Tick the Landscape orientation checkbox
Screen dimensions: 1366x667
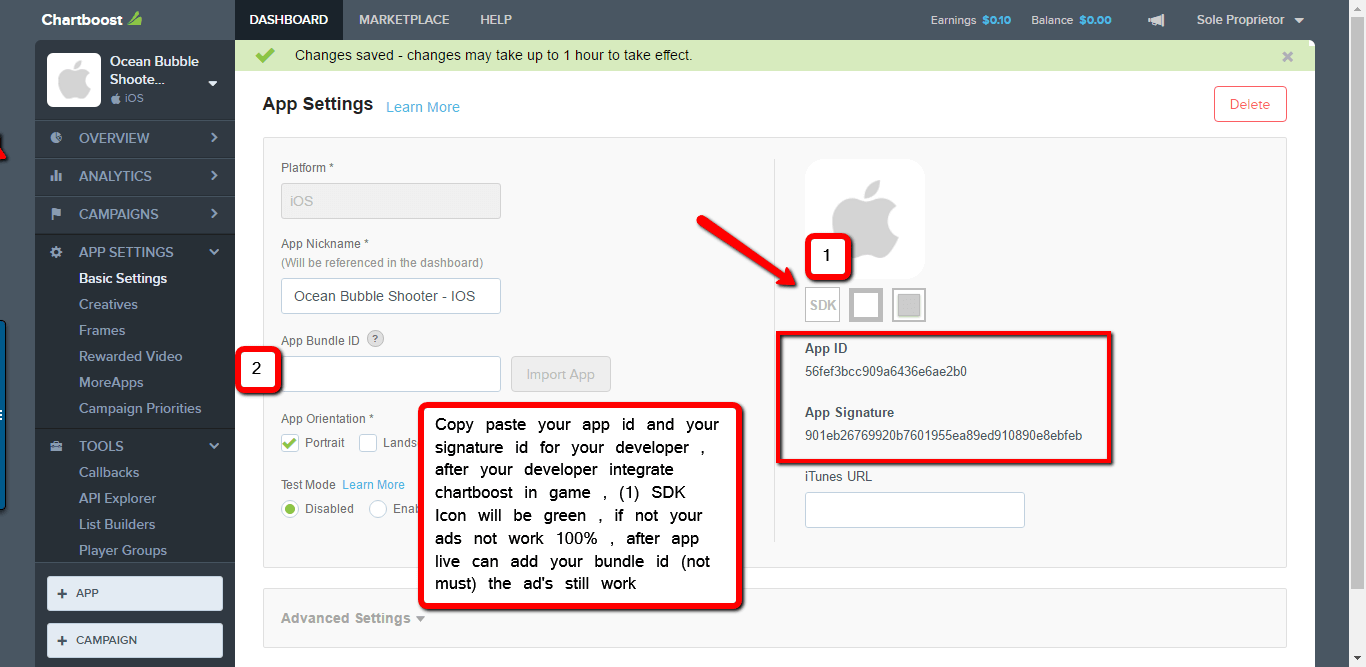(368, 443)
